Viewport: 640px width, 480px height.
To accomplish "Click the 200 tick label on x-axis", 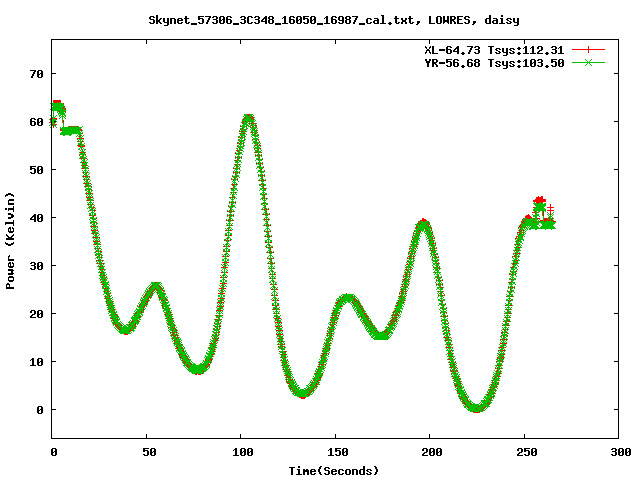I will (x=432, y=452).
